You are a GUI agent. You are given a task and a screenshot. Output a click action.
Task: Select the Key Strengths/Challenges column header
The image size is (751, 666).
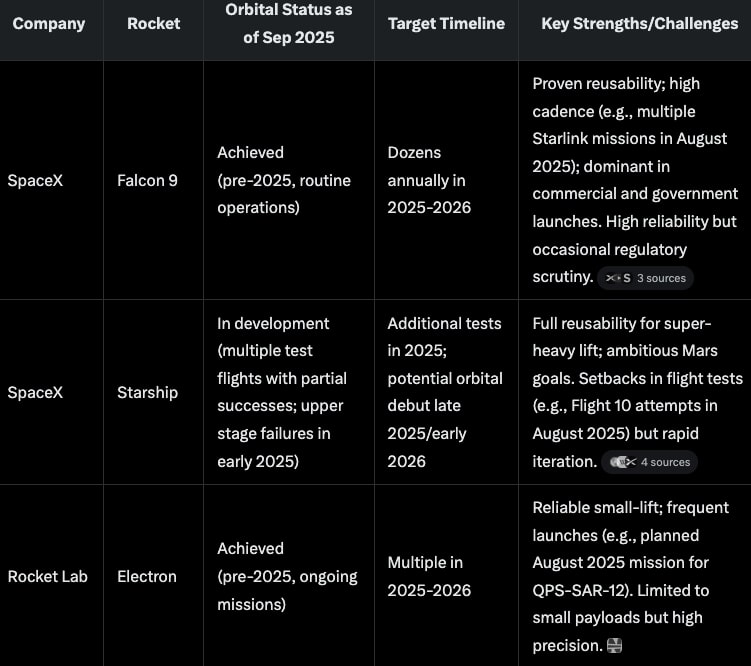(x=639, y=23)
